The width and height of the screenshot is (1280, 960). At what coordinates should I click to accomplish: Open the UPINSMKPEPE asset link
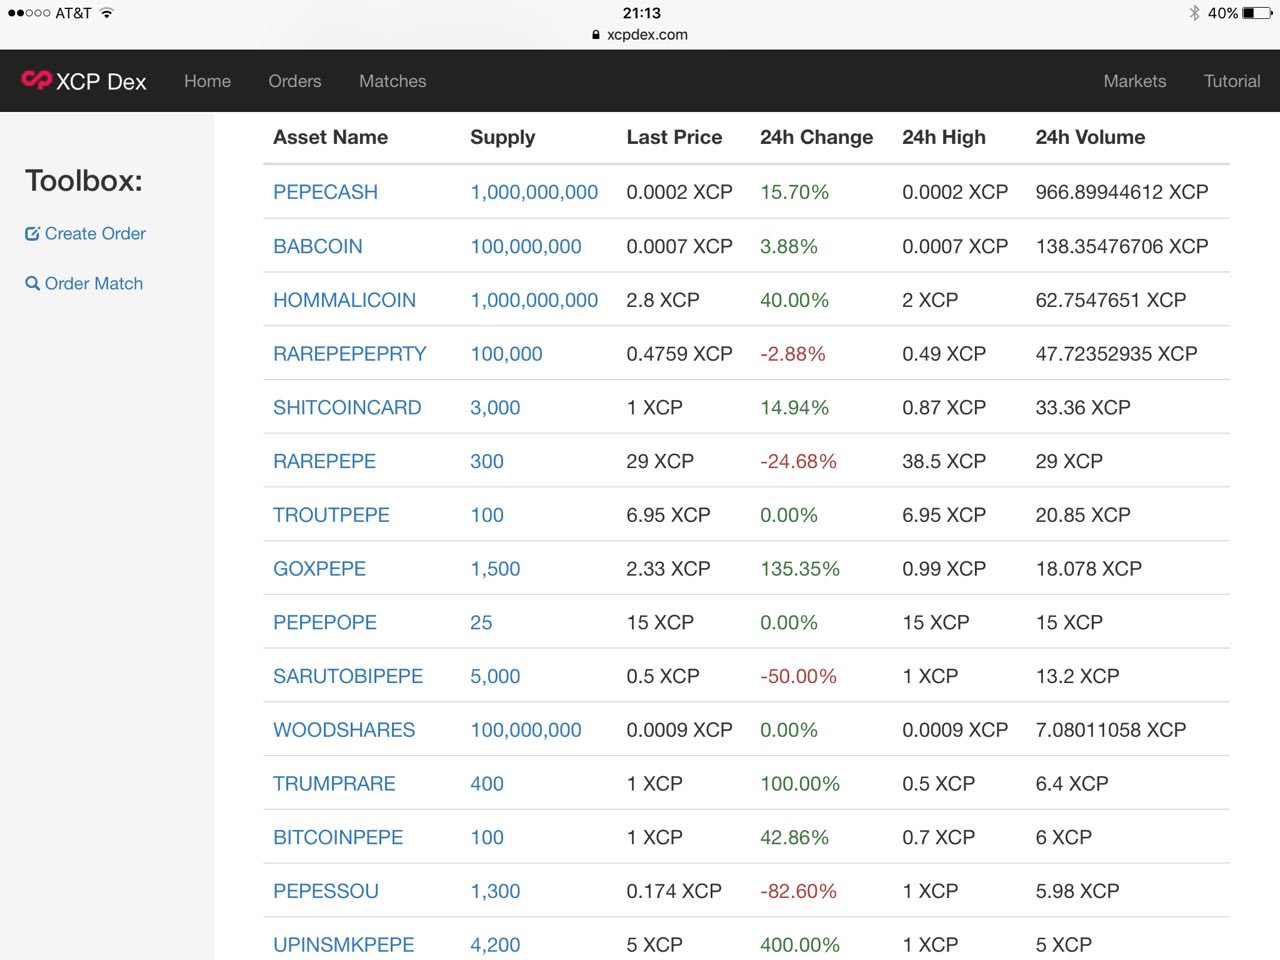tap(343, 945)
